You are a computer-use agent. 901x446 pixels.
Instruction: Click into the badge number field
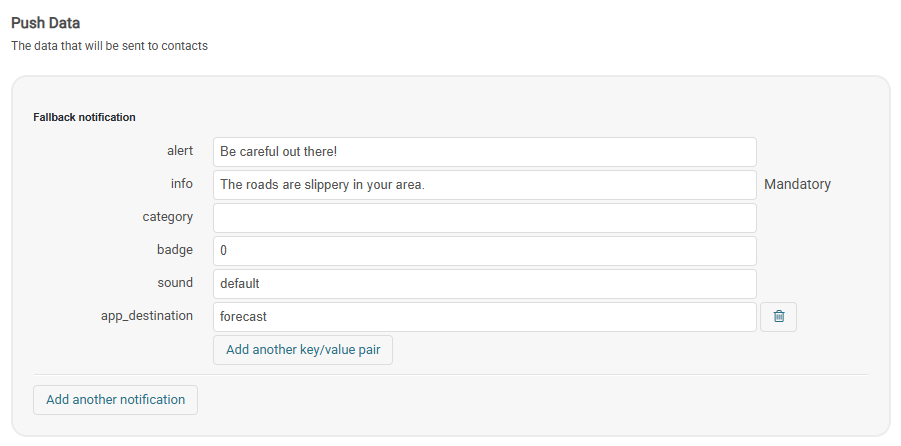[484, 251]
